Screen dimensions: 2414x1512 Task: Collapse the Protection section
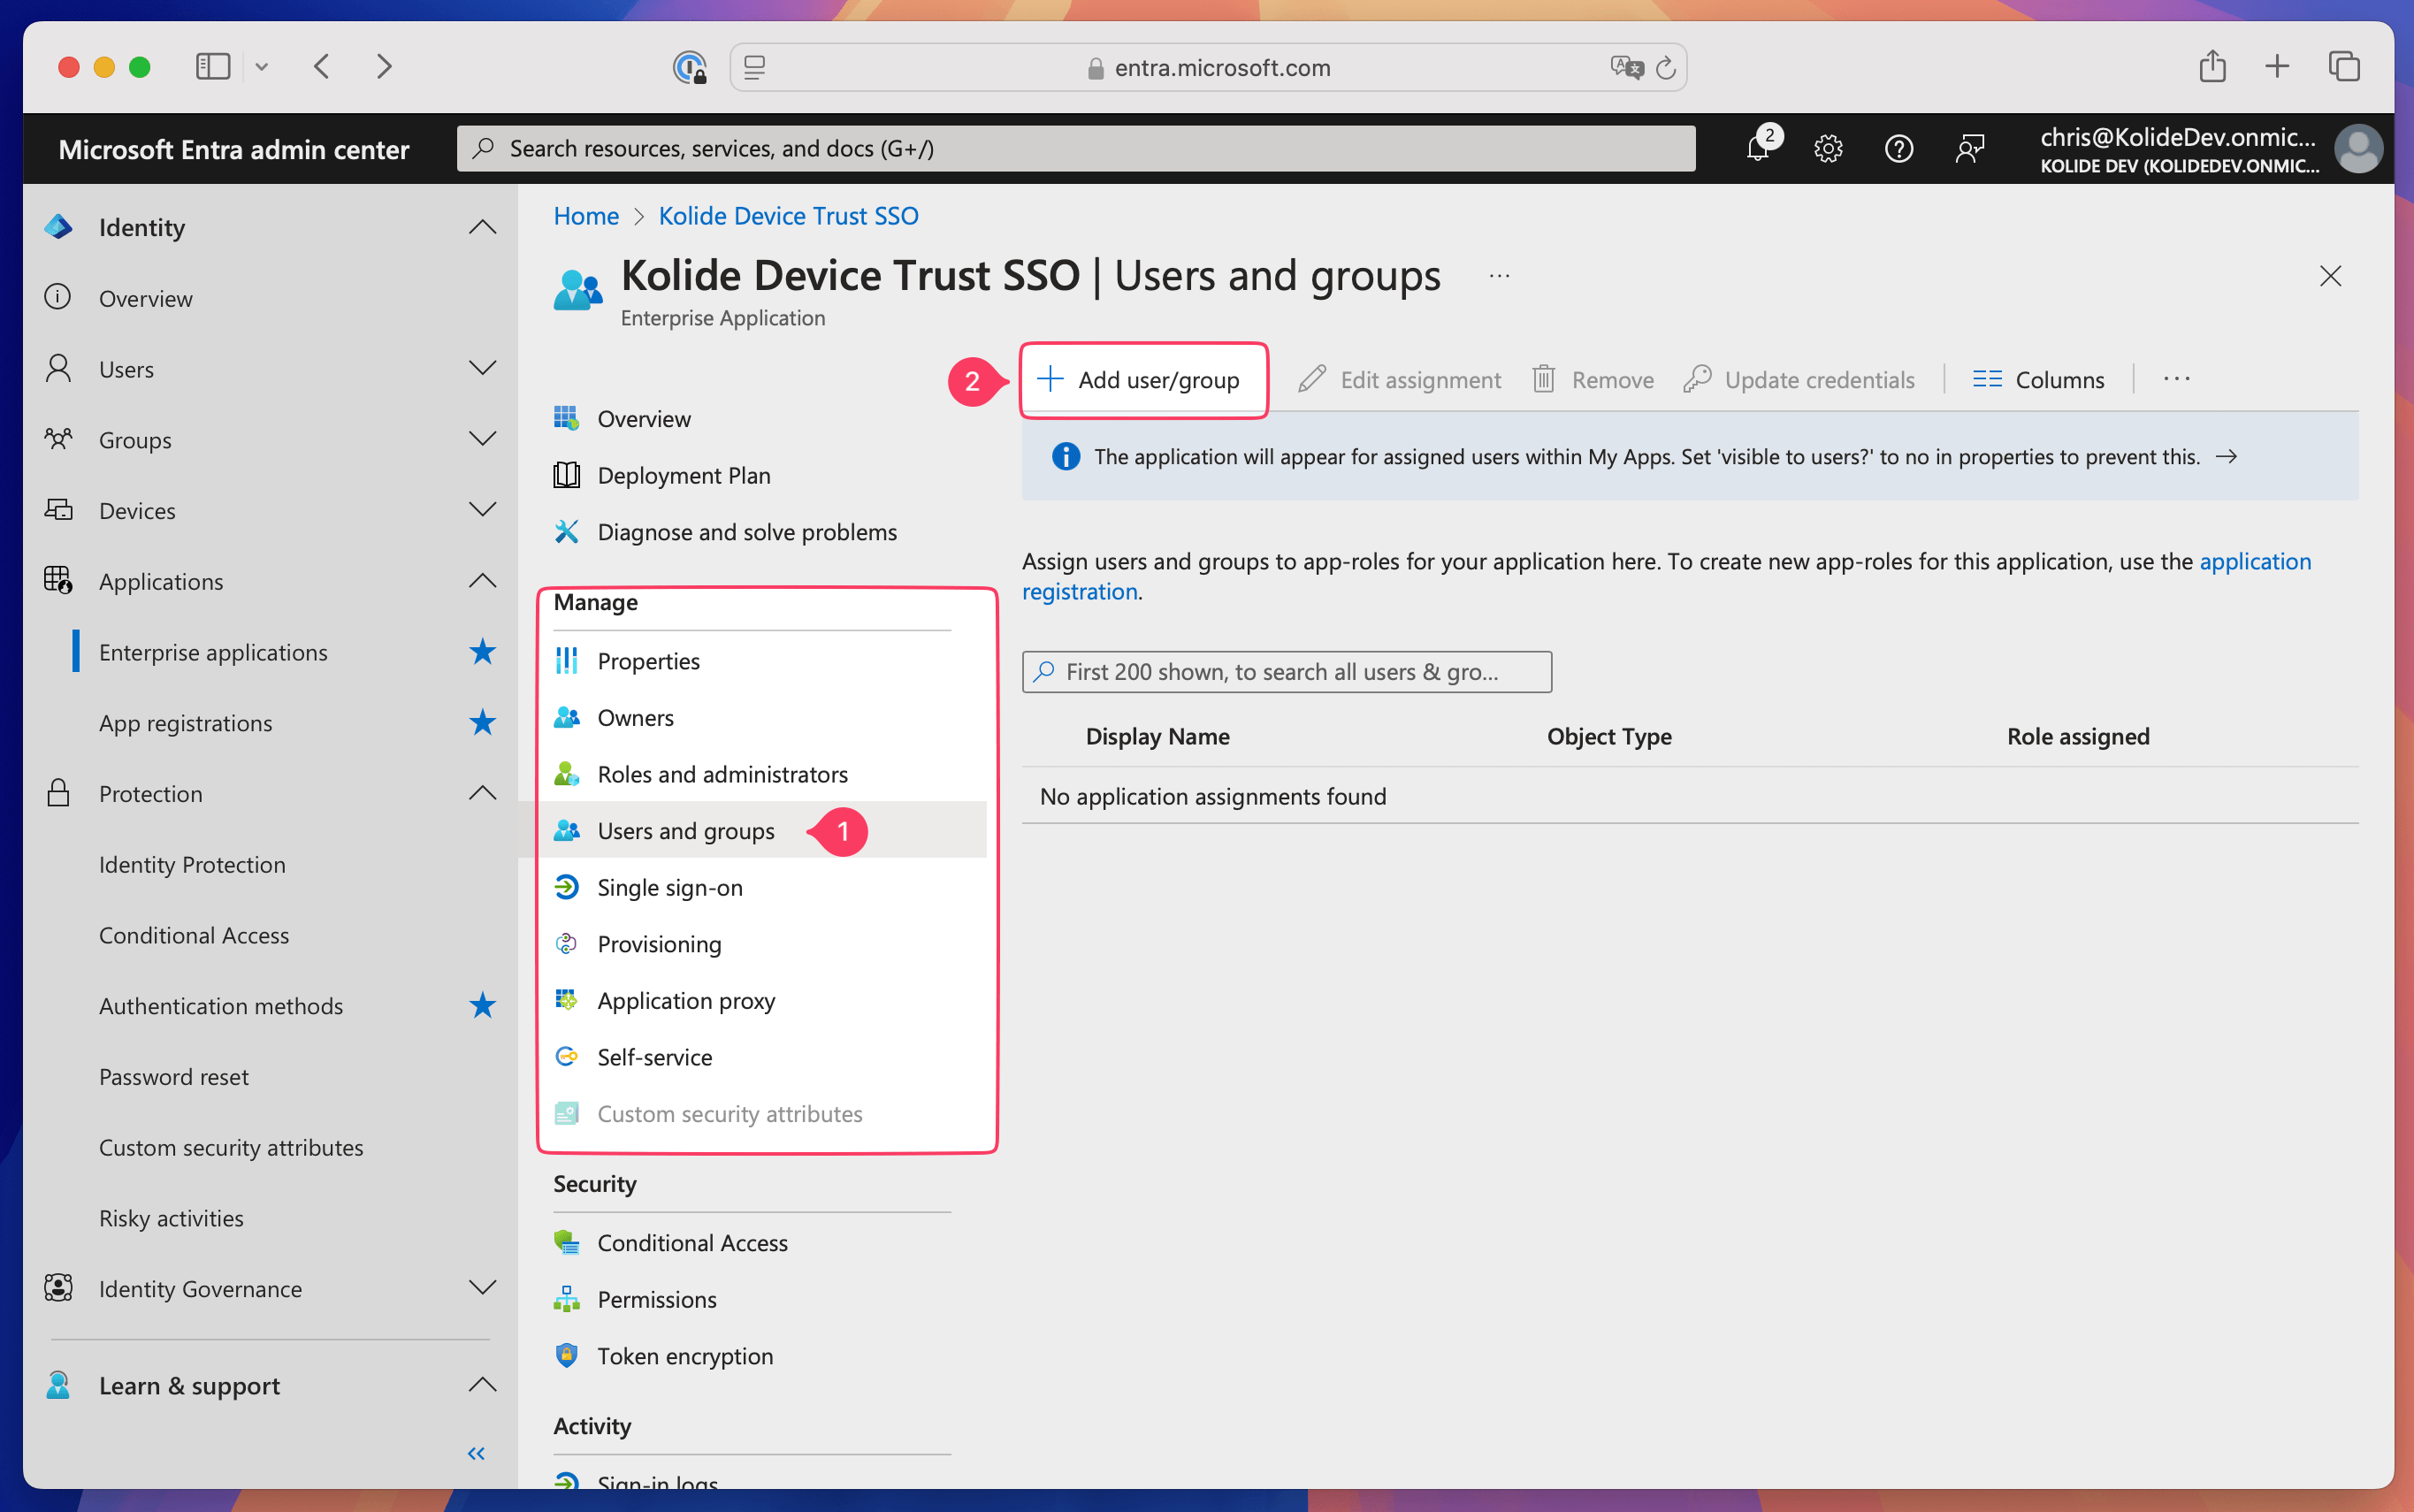click(482, 793)
